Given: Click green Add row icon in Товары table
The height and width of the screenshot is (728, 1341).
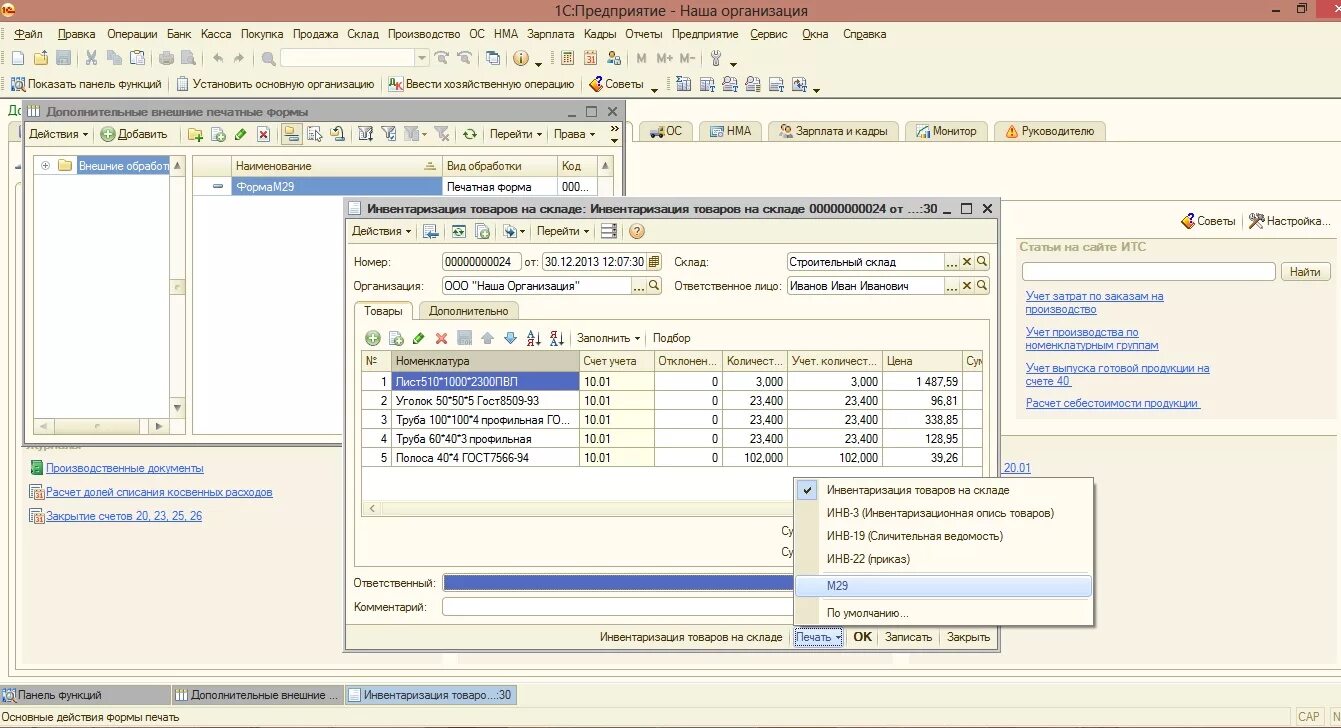Looking at the screenshot, I should pyautogui.click(x=372, y=338).
